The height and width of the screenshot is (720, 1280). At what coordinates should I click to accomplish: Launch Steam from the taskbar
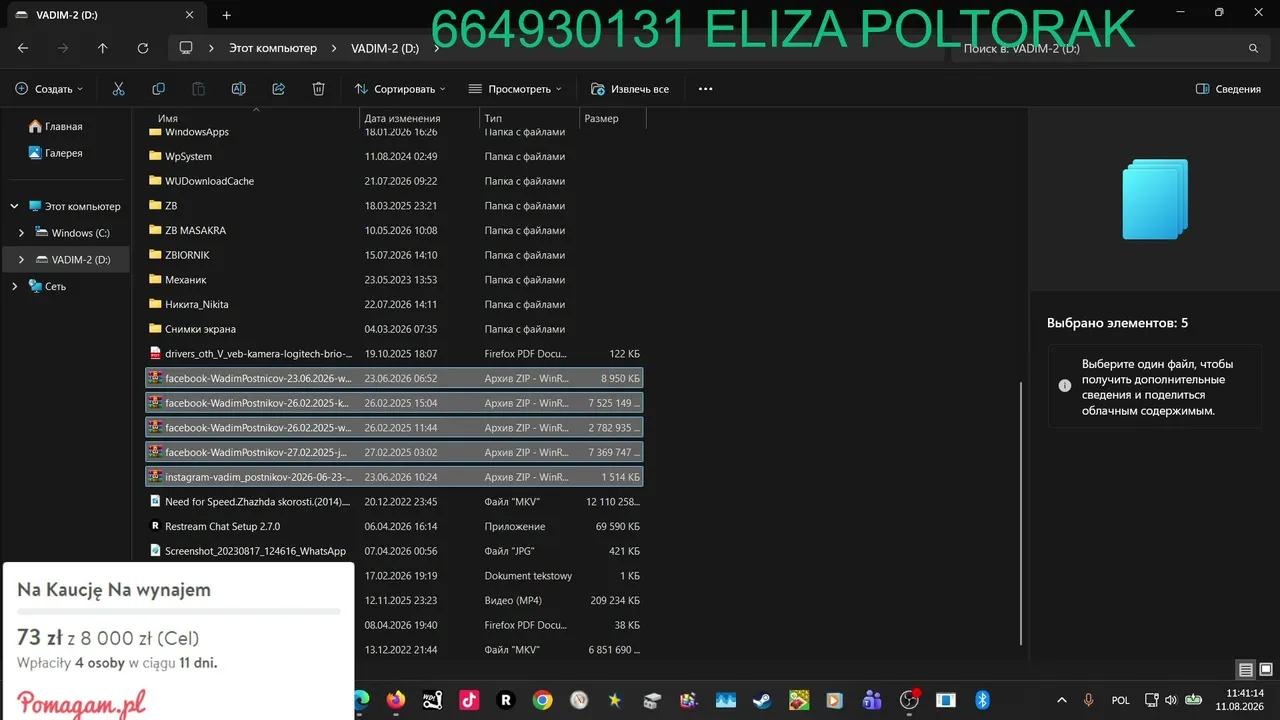(762, 700)
